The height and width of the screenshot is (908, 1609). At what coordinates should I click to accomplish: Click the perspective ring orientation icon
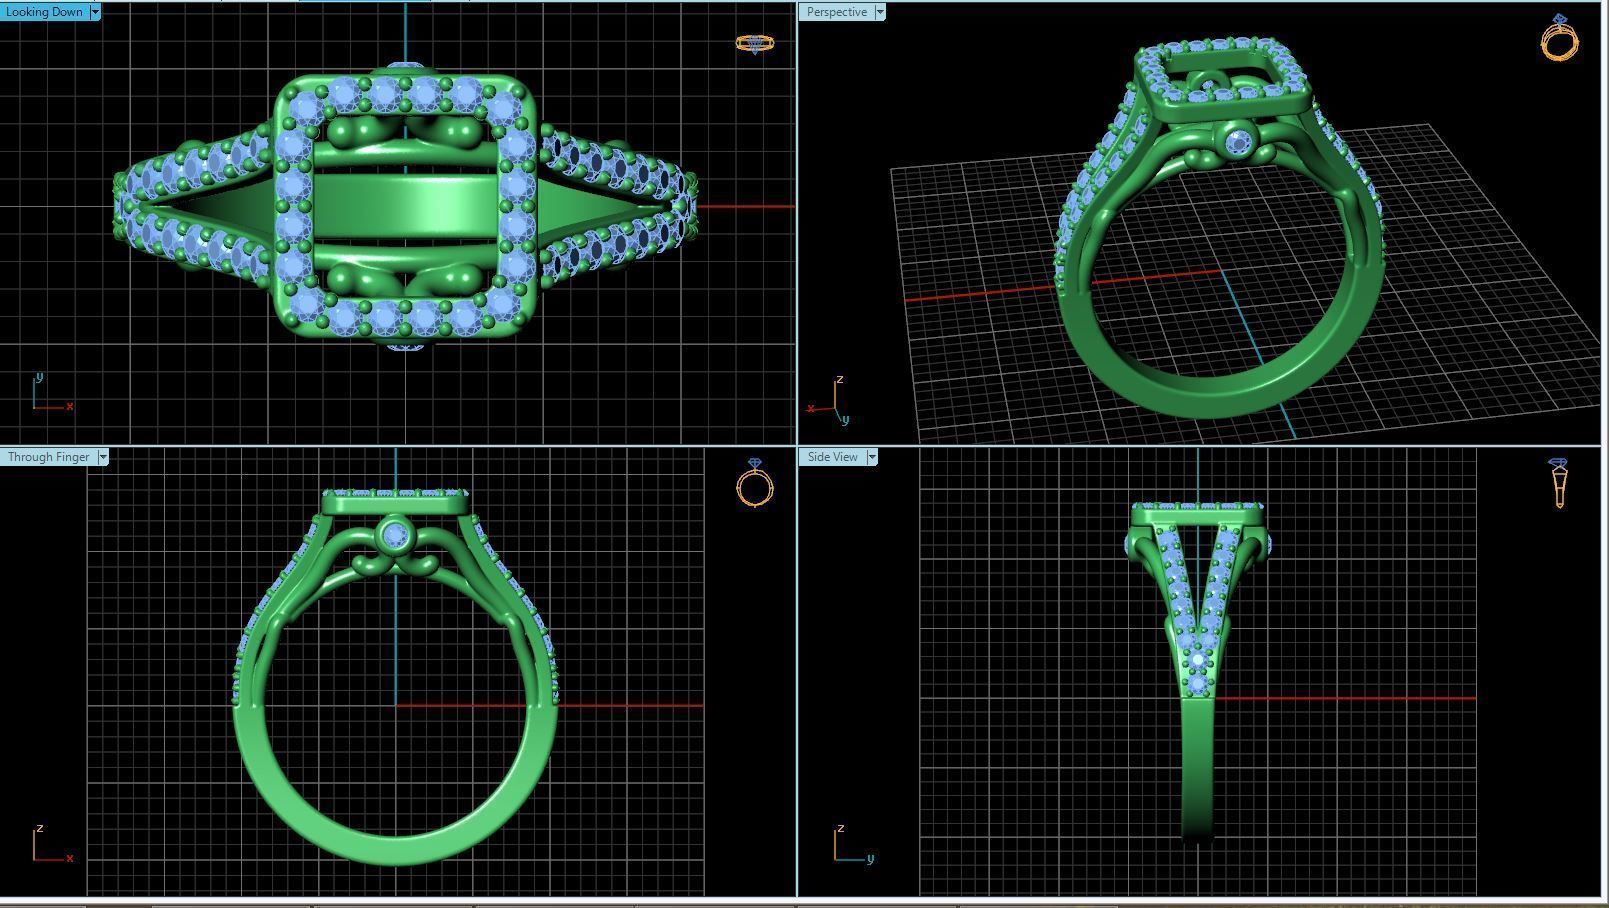tap(1560, 38)
